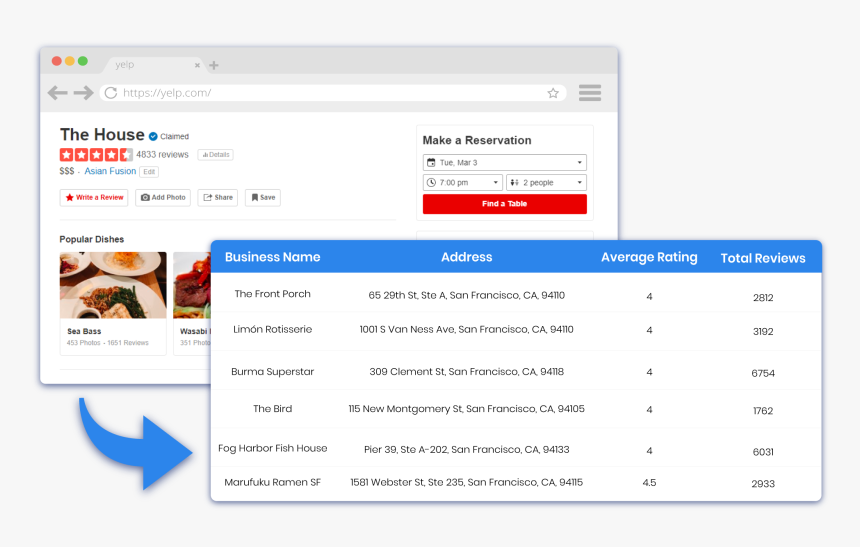860x547 pixels.
Task: Click the Make a Reservation heading
Action: (x=477, y=140)
